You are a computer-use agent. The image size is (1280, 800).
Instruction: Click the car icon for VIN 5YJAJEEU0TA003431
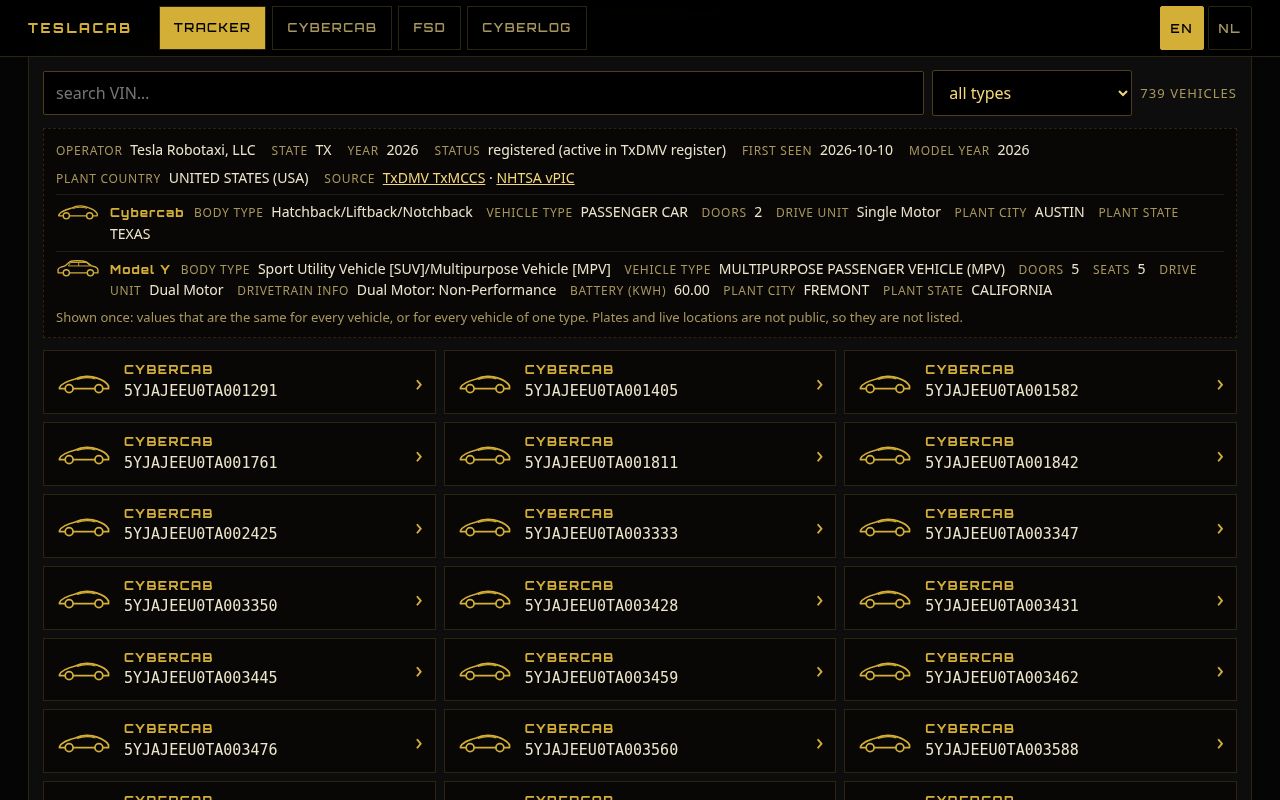tap(885, 600)
